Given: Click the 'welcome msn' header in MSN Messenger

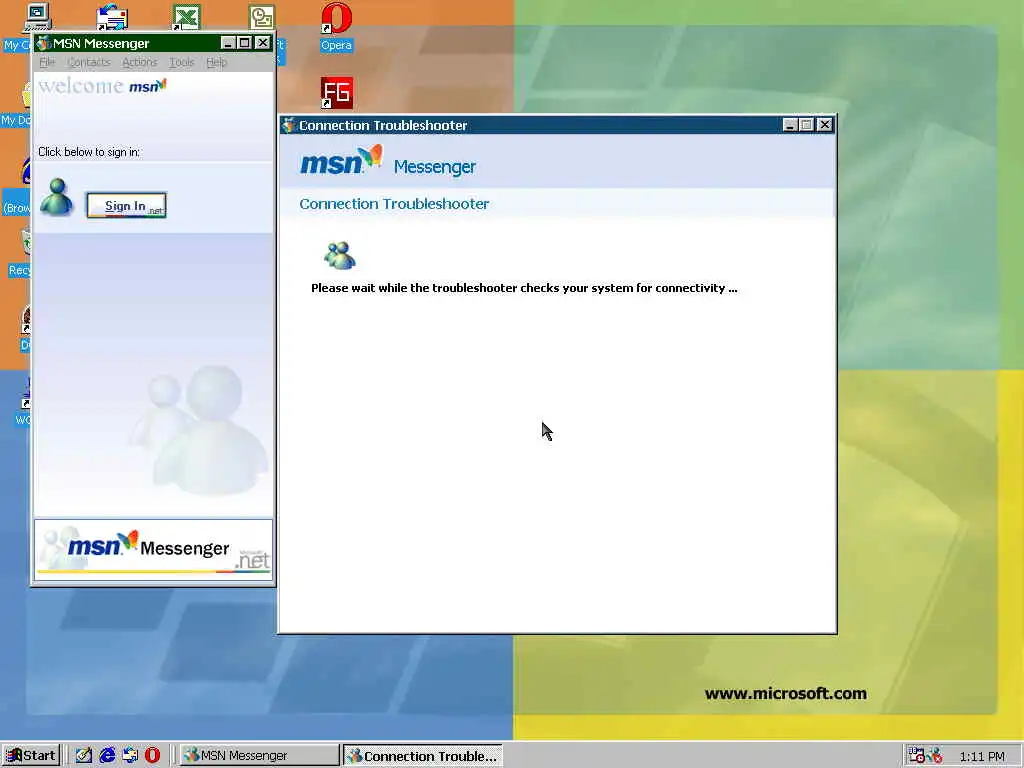Looking at the screenshot, I should tap(103, 86).
